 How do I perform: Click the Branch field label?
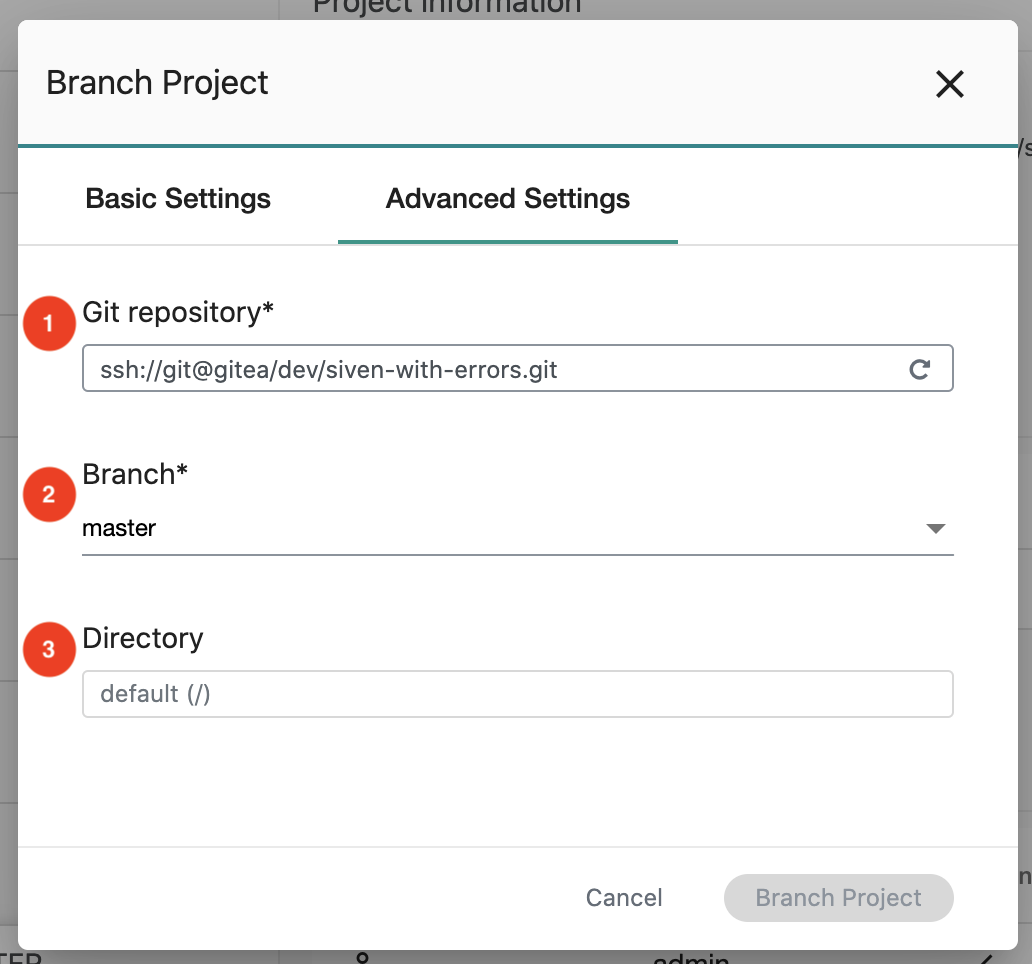pos(135,474)
